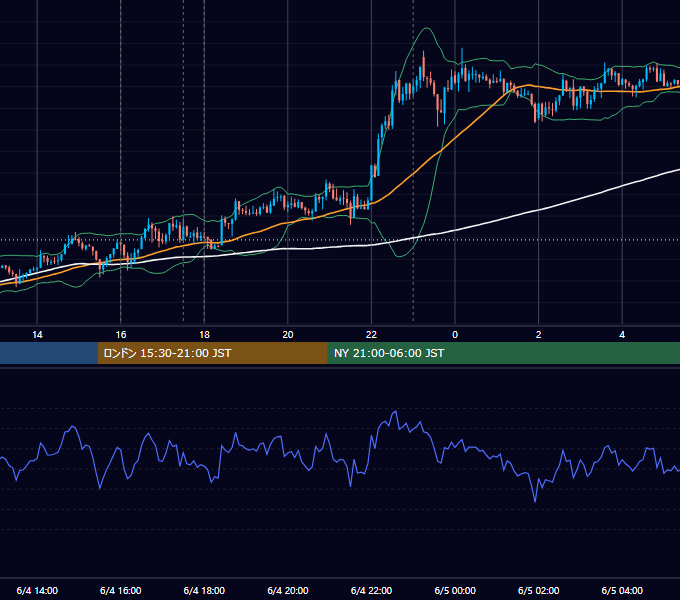Image resolution: width=680 pixels, height=600 pixels.
Task: Select the 0 hour label on price chart axis
Action: [x=455, y=335]
